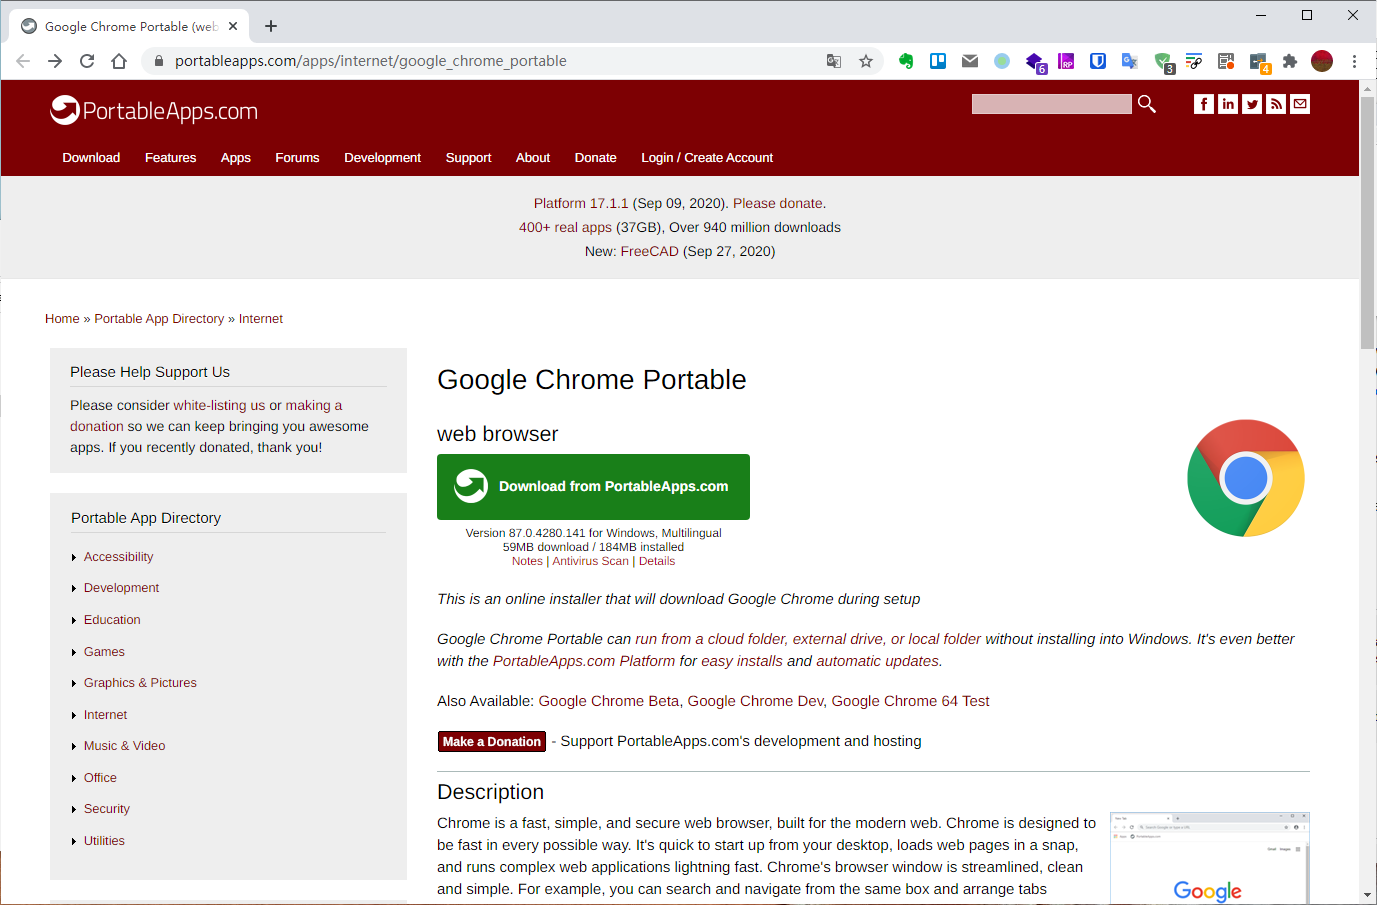
Task: Open the Notes link under the download button
Action: coord(527,561)
